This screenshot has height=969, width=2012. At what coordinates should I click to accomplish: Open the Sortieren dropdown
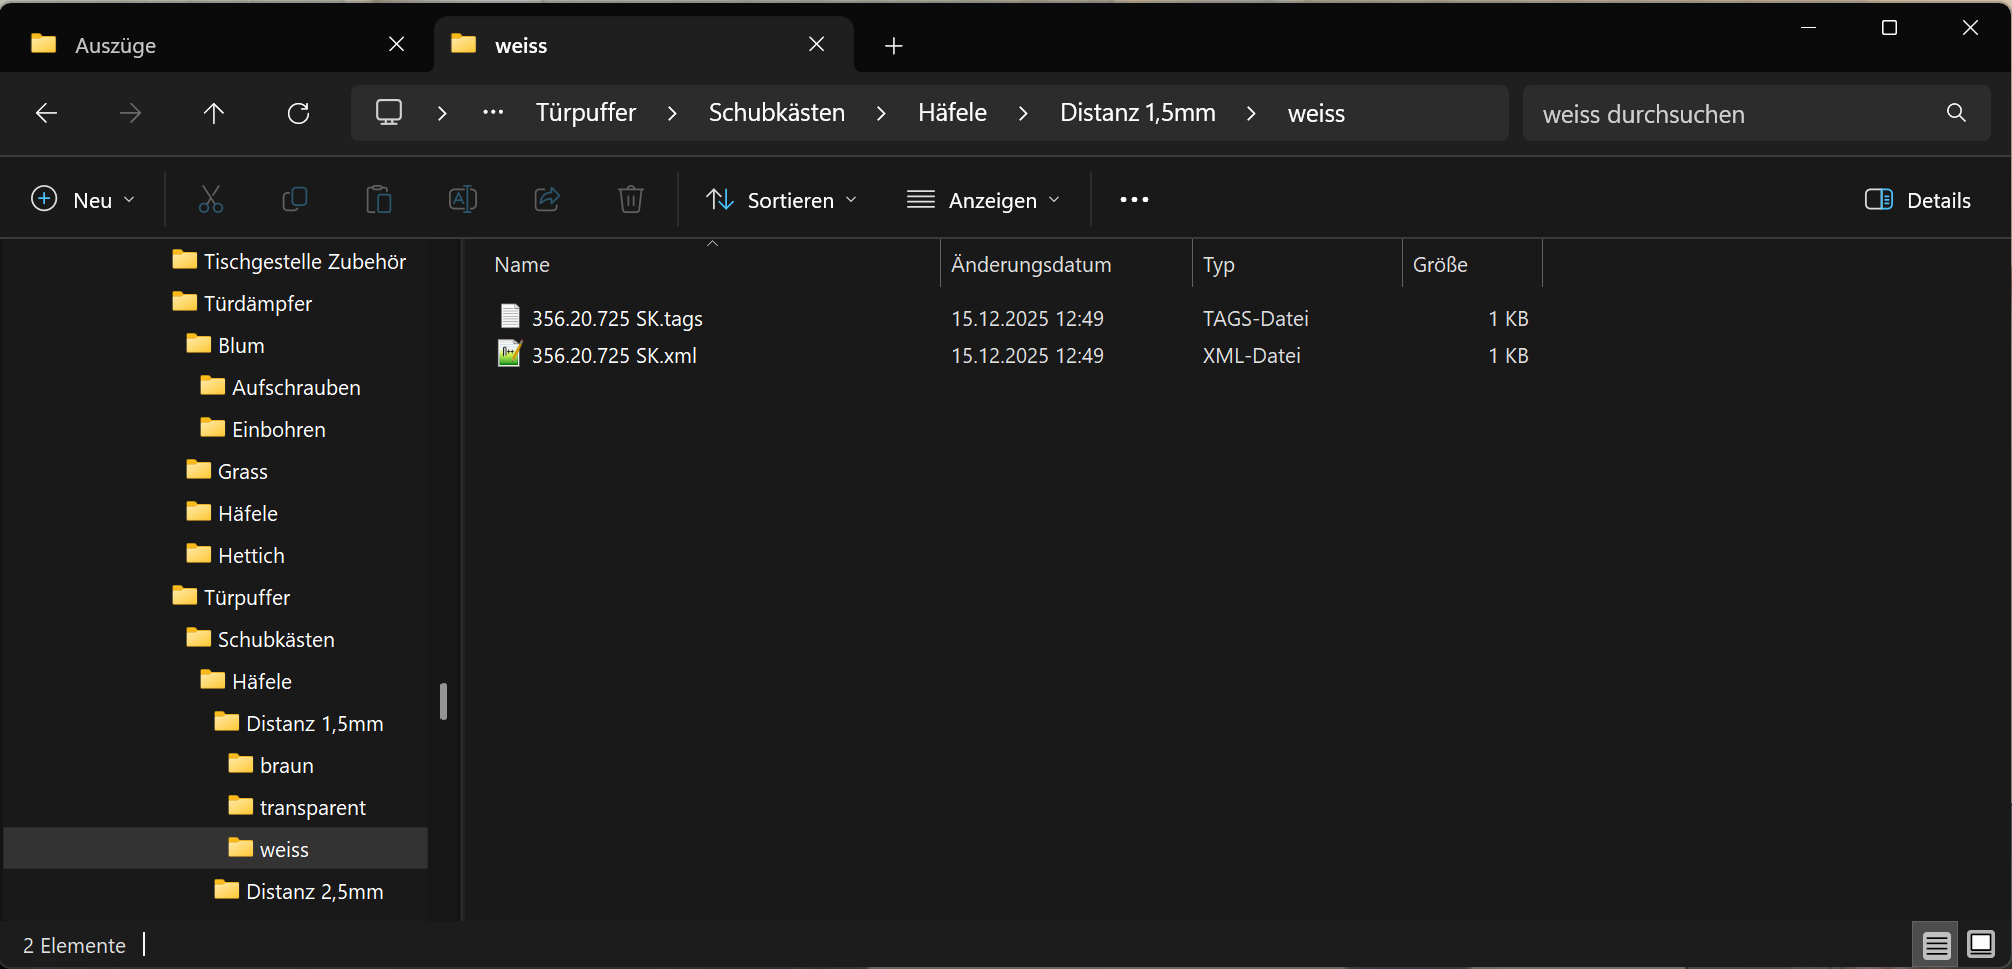782,200
